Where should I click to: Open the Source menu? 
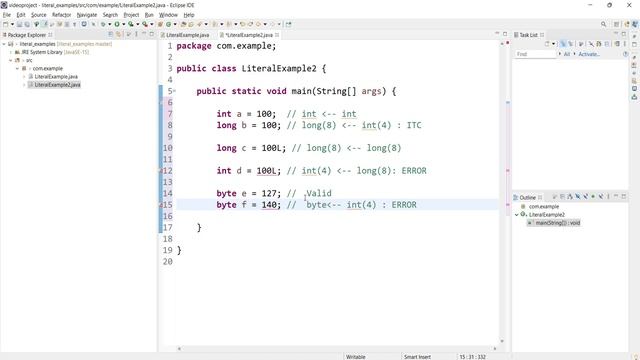click(39, 15)
